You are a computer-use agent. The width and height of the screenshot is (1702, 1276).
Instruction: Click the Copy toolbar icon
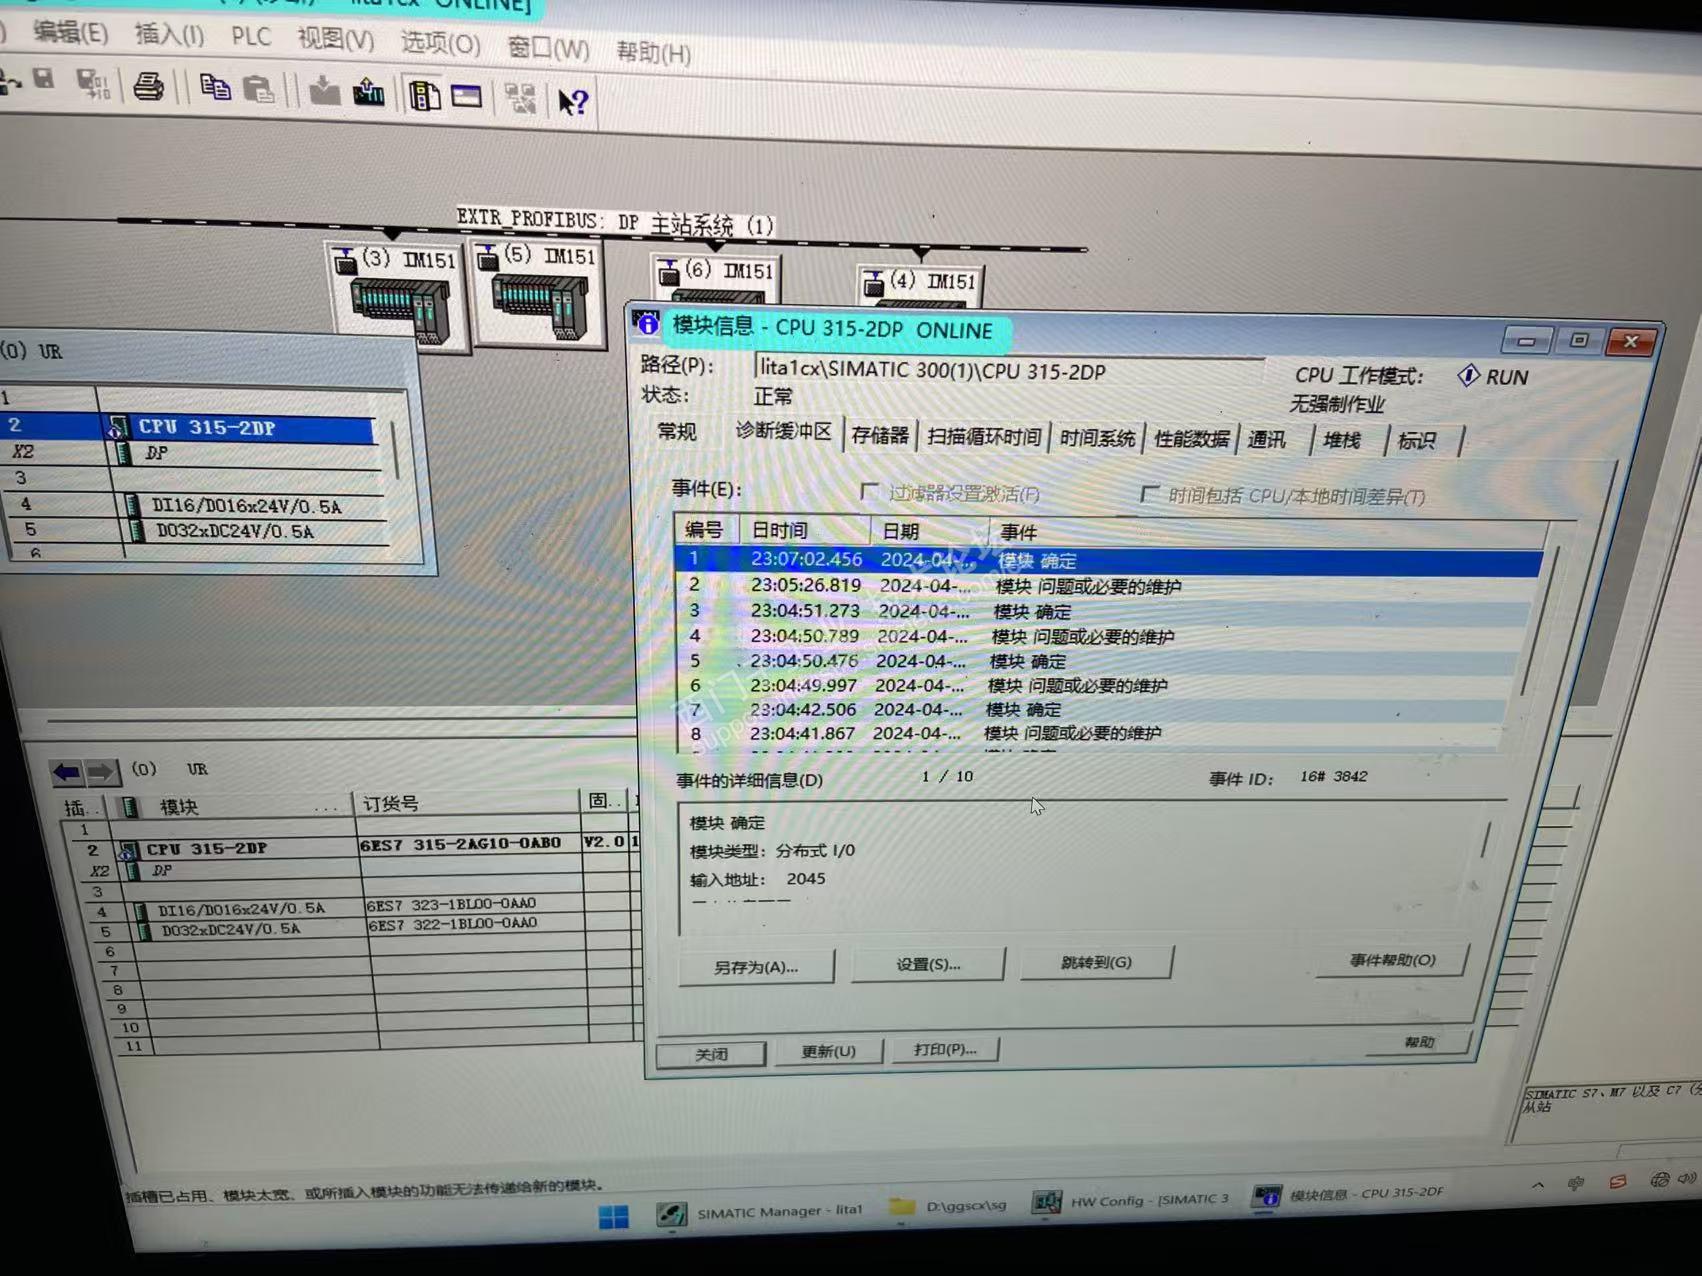coord(215,88)
